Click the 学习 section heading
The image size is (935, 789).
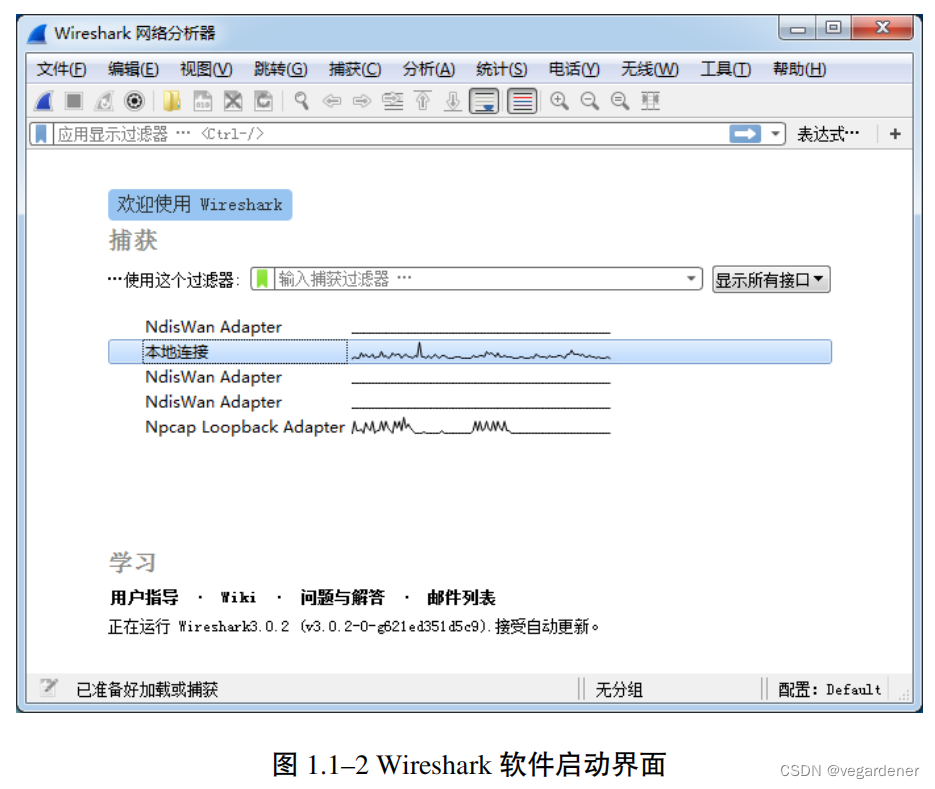click(133, 562)
